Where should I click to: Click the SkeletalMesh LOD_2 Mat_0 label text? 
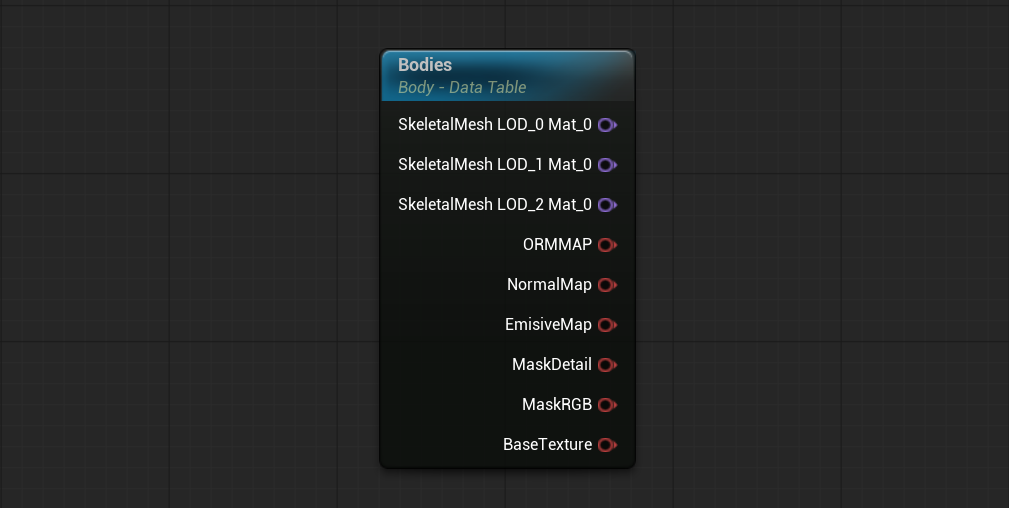click(x=495, y=204)
